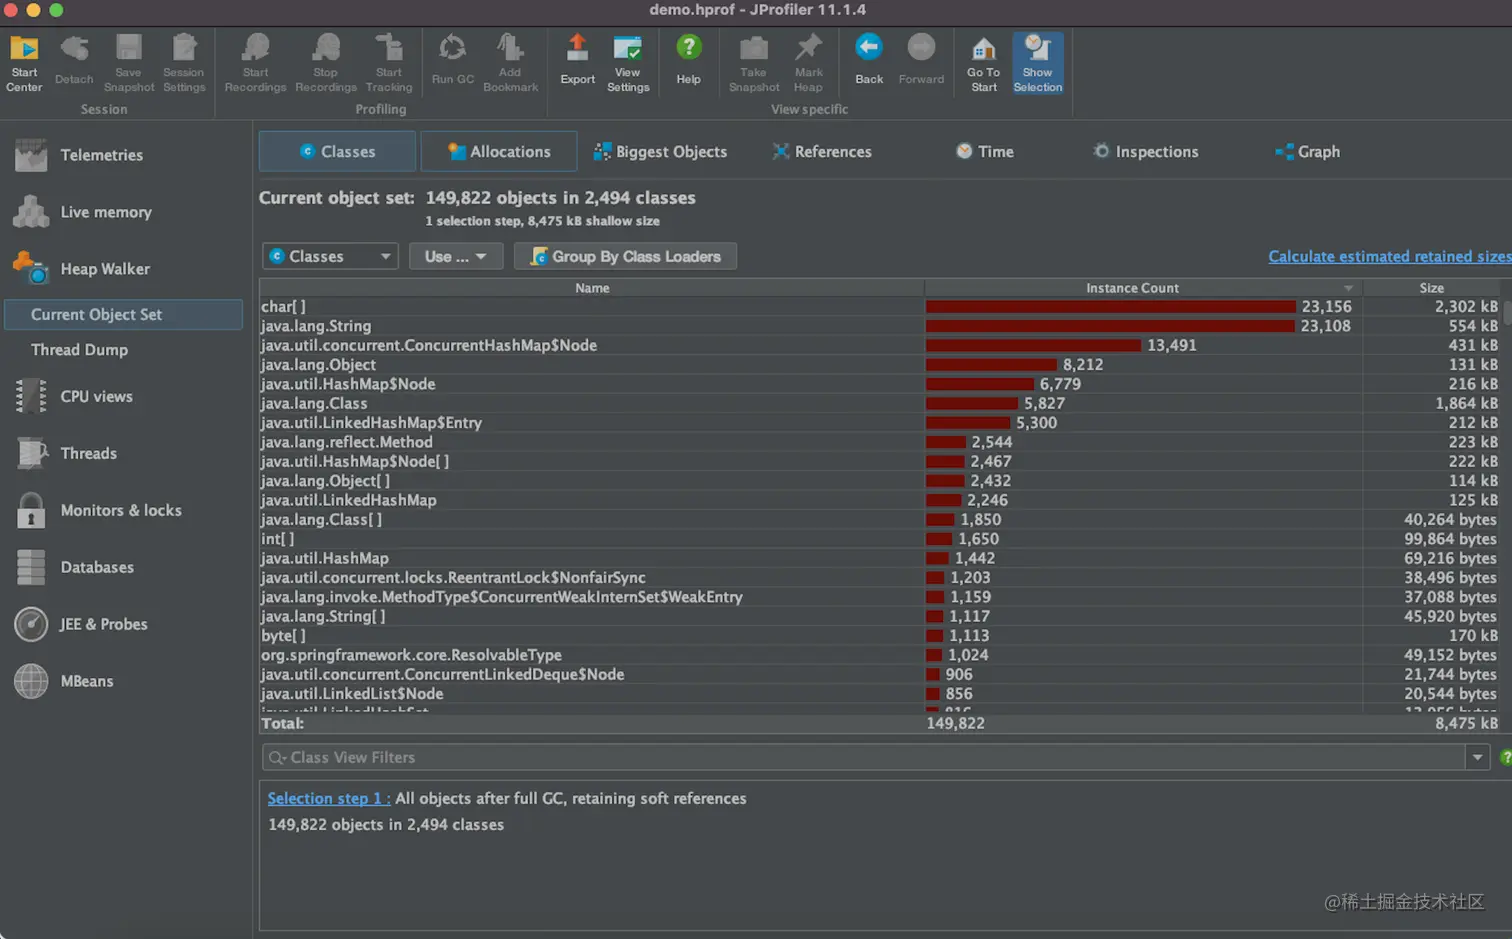The image size is (1512, 939).
Task: Open the Start Center
Action: coord(24,63)
